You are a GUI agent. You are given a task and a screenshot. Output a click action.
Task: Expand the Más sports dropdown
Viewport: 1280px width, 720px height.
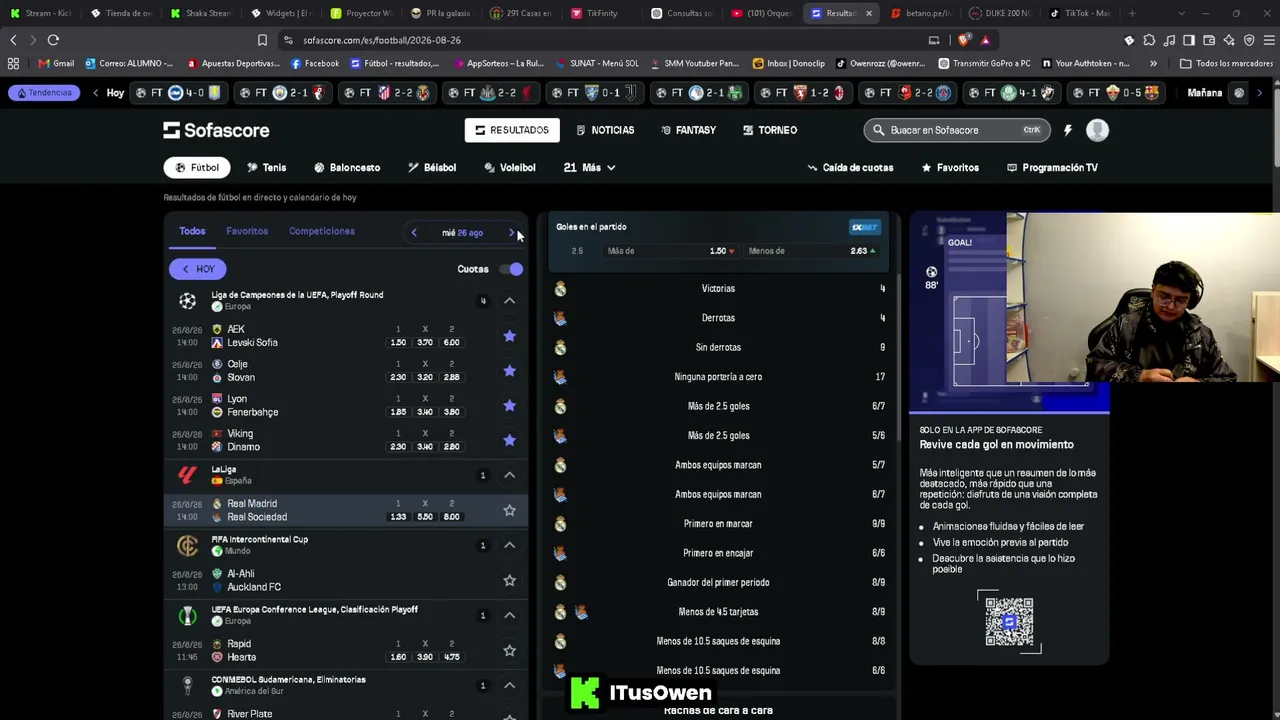[x=589, y=168]
